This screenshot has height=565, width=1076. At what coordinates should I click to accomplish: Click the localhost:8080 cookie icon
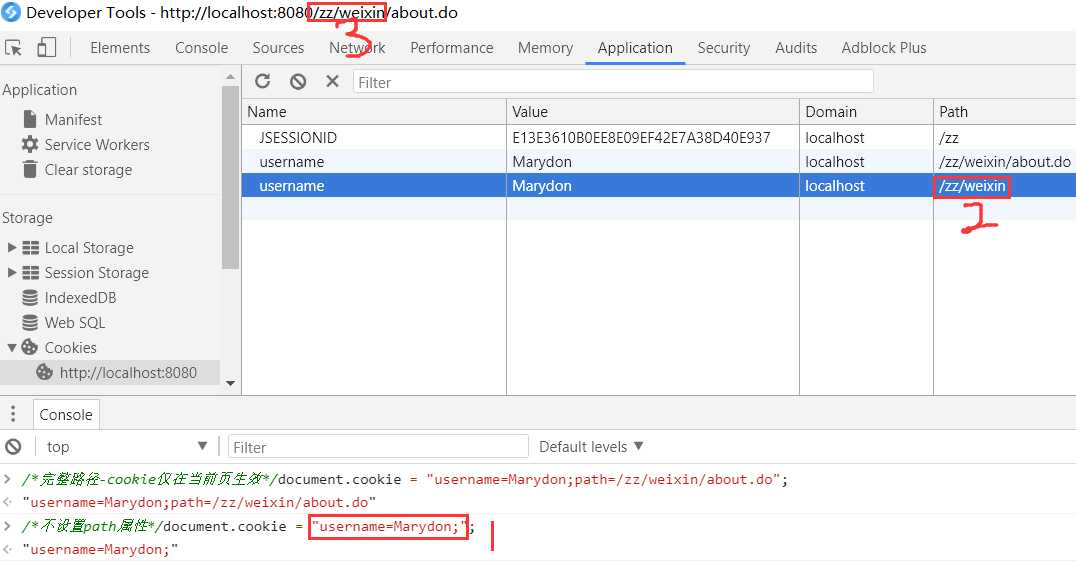point(44,372)
